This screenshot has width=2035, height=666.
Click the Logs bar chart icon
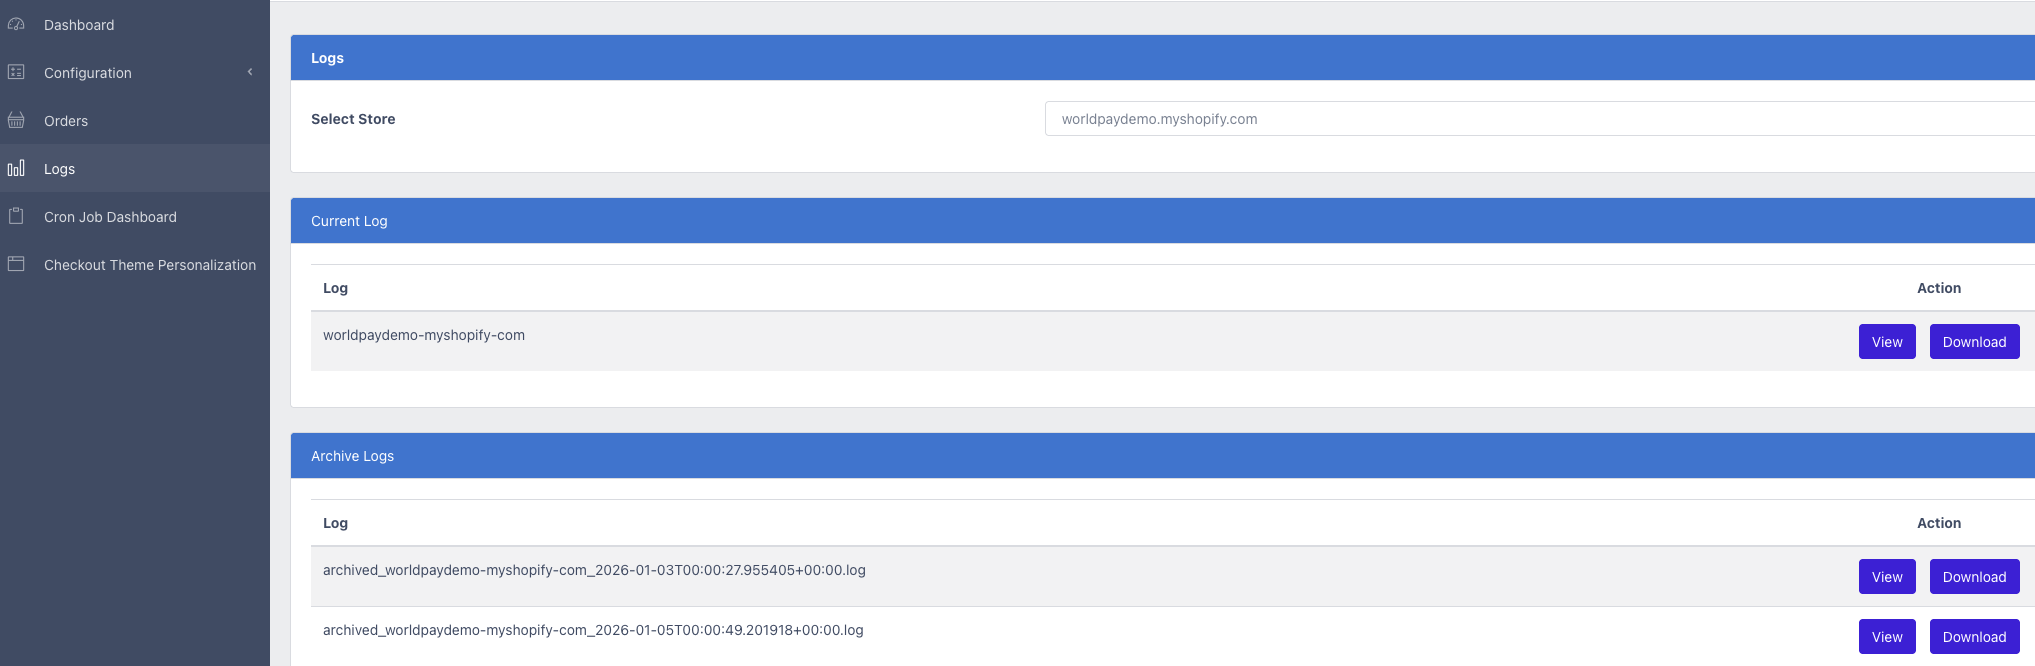[x=16, y=168]
